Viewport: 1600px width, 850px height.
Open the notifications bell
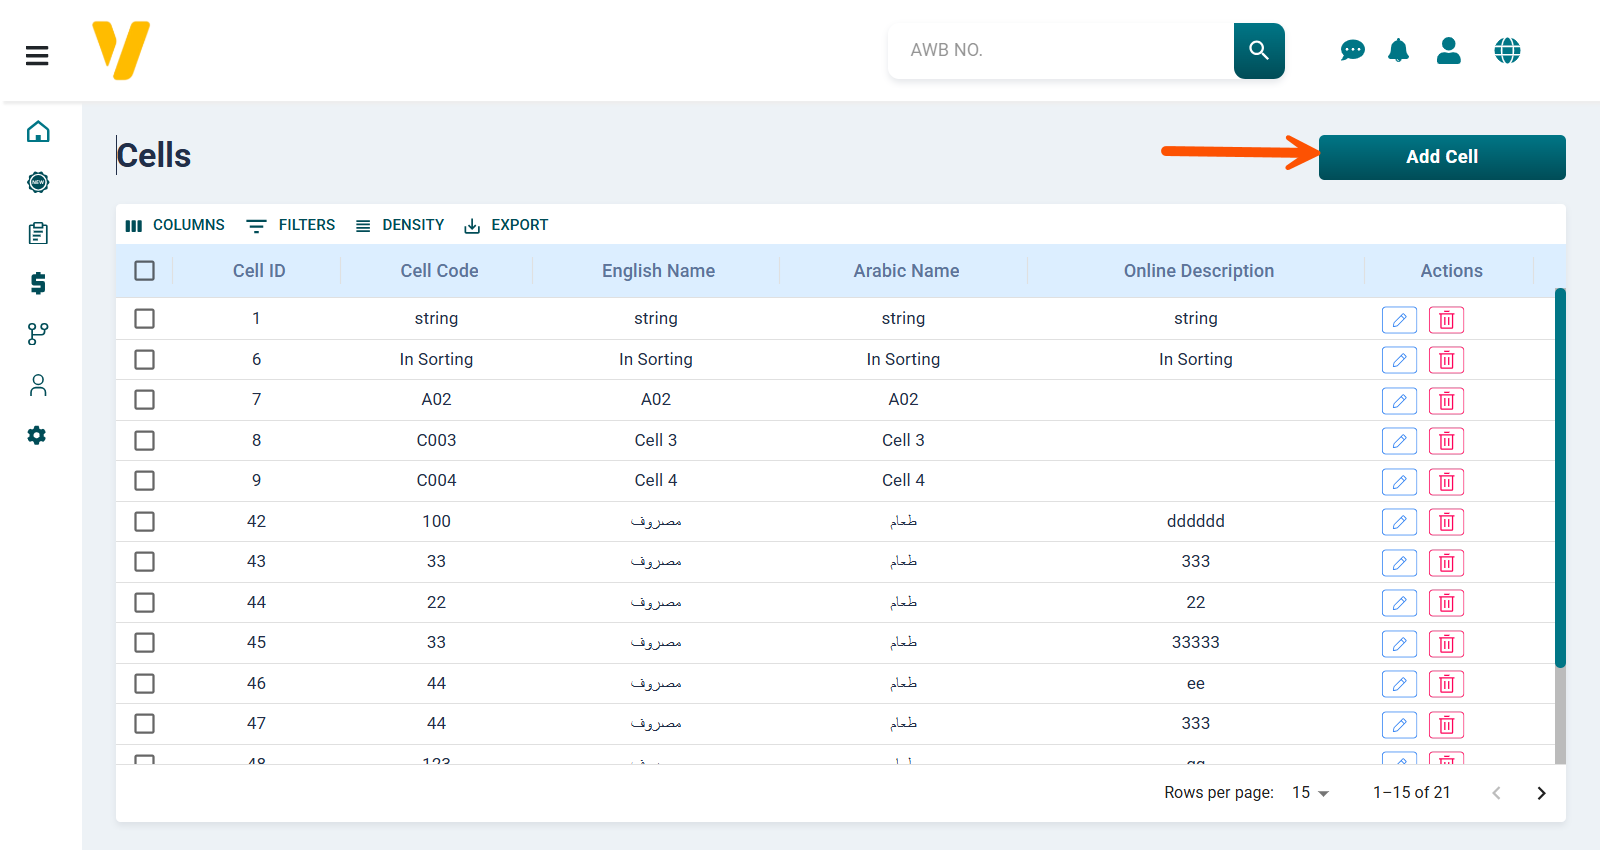[1398, 50]
